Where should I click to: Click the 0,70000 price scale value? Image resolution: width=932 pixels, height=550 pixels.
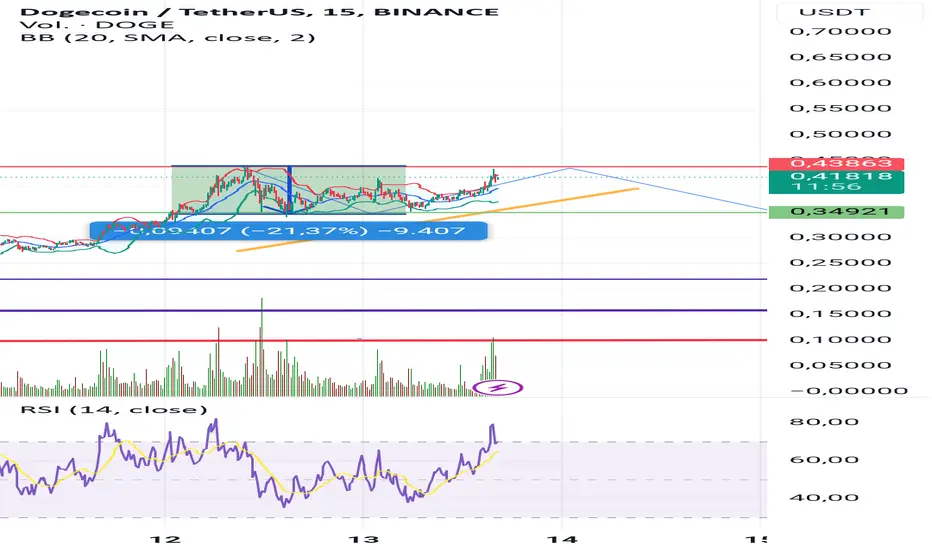840,31
